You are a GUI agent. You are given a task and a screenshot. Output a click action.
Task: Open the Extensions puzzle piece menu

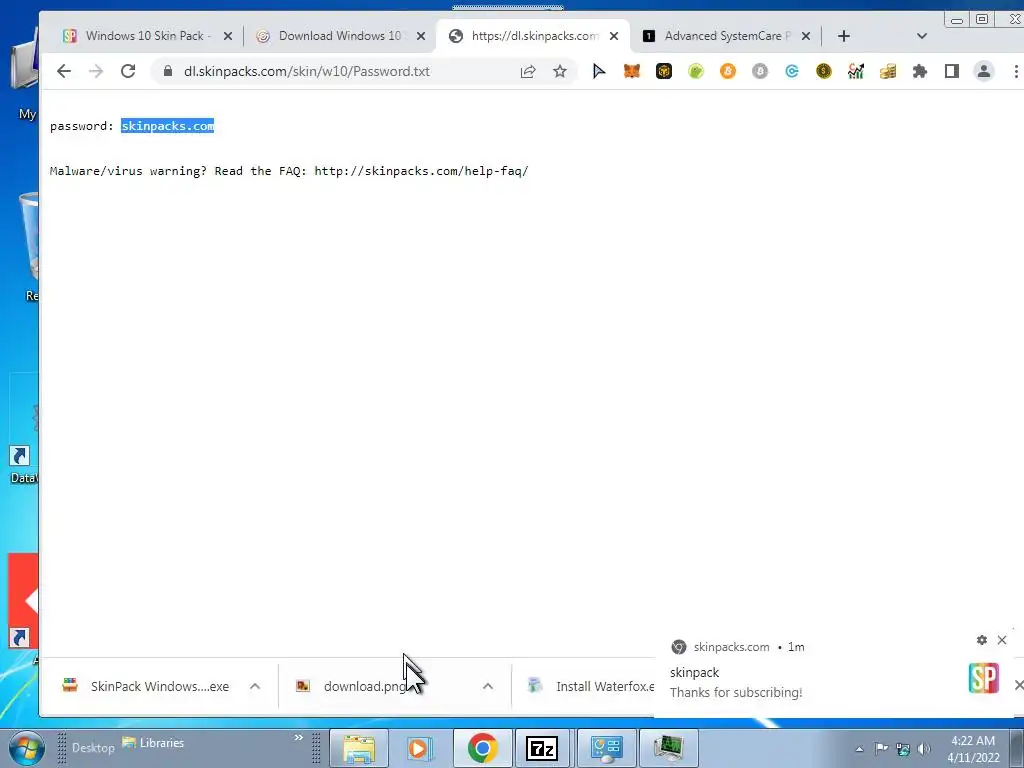[x=920, y=71]
